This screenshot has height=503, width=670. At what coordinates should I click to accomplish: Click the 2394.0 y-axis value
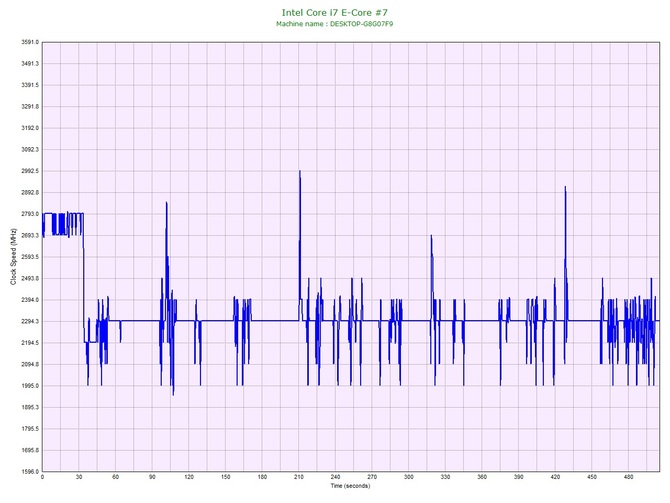coord(30,300)
